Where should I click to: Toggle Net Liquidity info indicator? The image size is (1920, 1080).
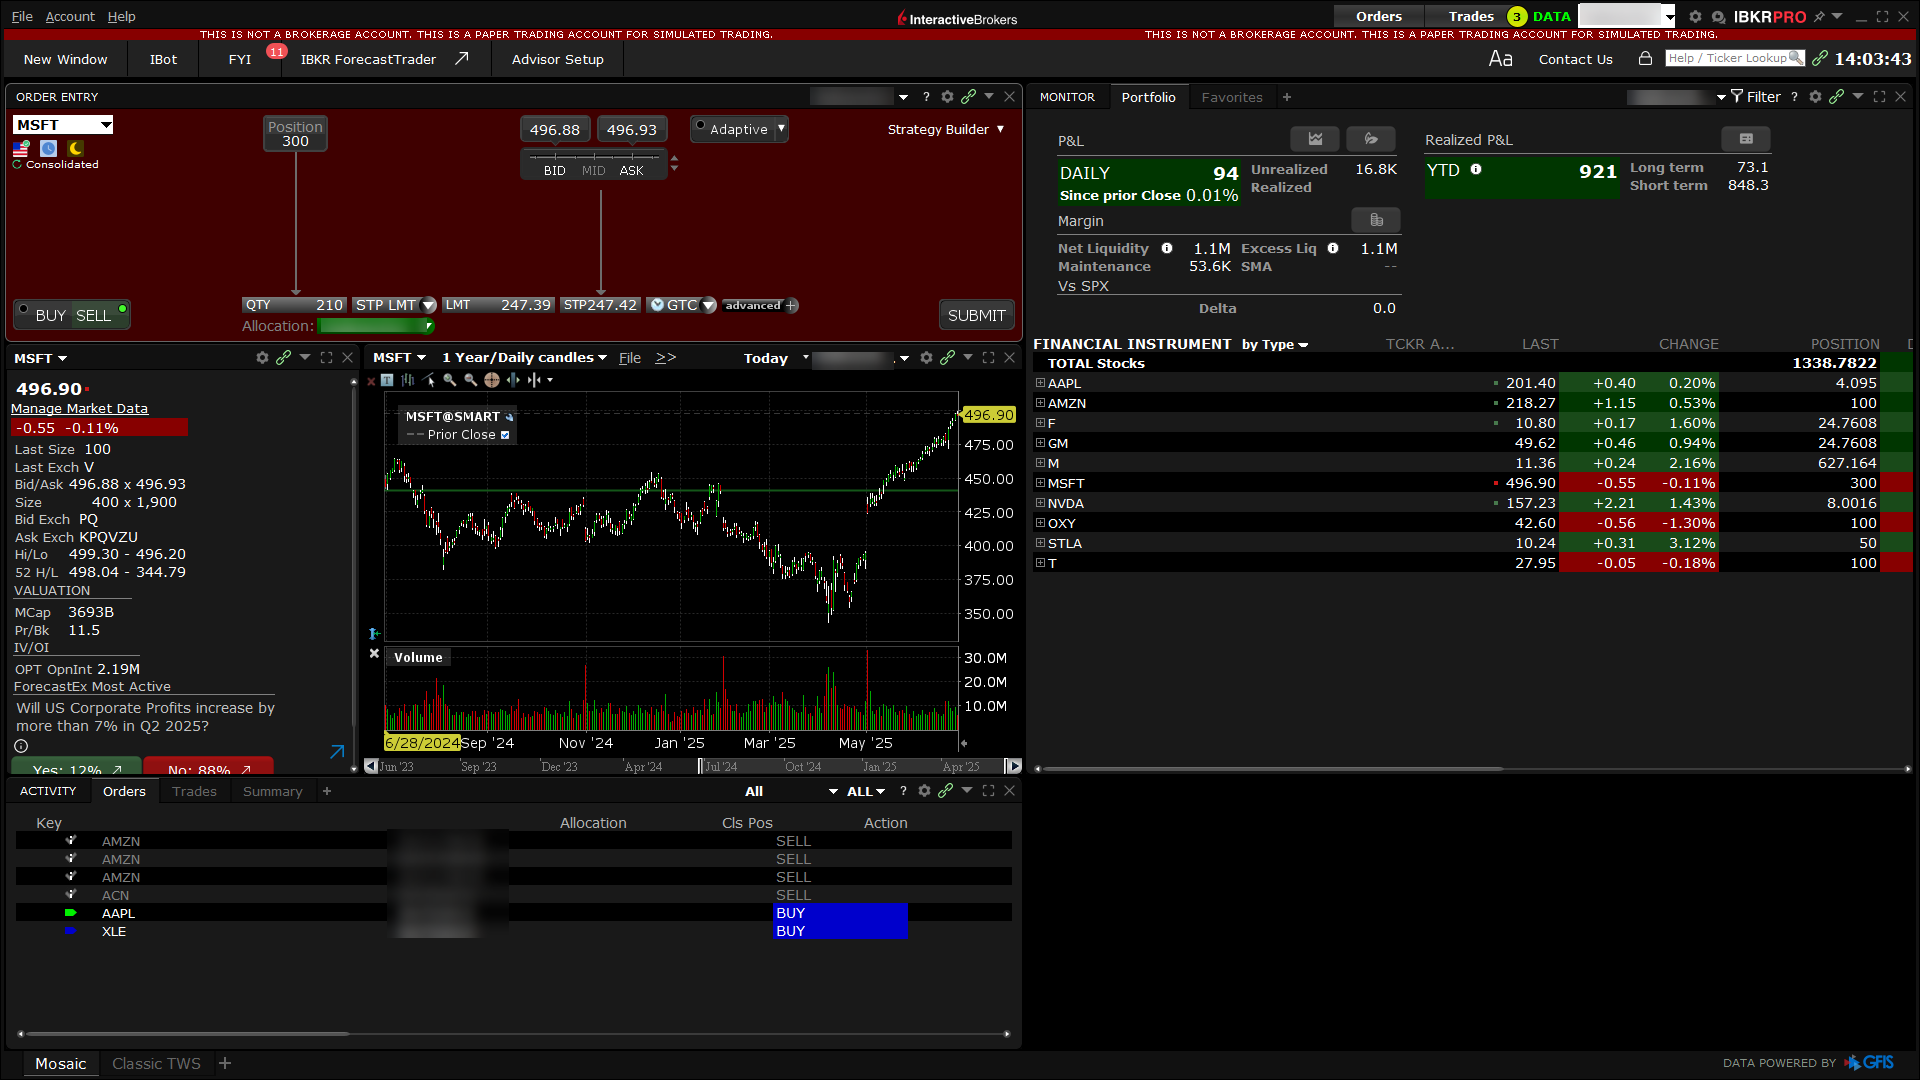click(x=1167, y=248)
